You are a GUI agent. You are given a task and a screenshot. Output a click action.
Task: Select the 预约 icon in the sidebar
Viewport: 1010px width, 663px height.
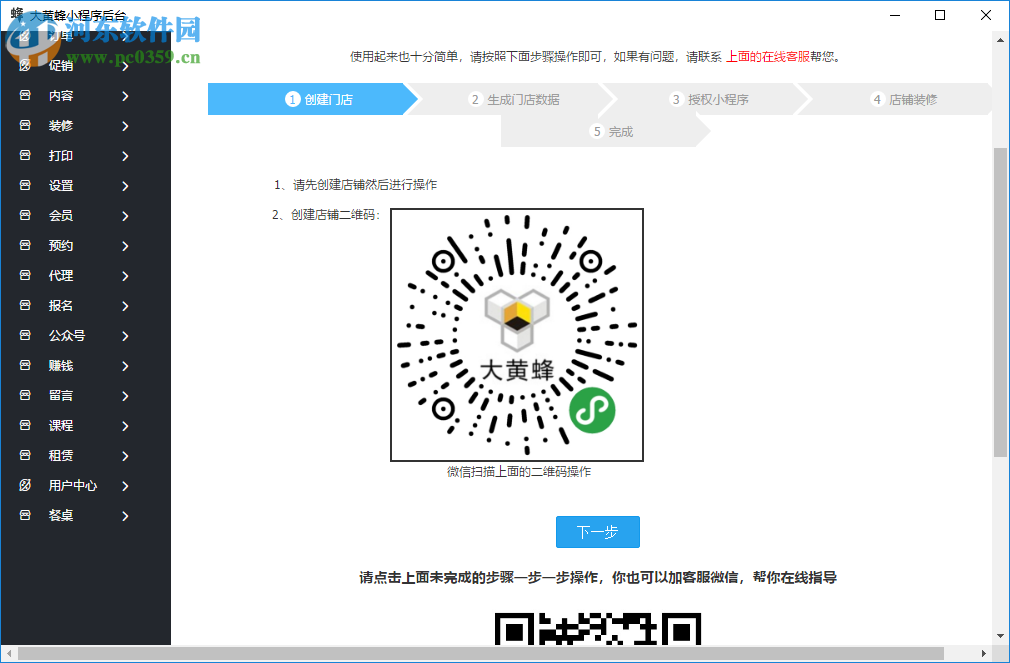click(x=27, y=245)
